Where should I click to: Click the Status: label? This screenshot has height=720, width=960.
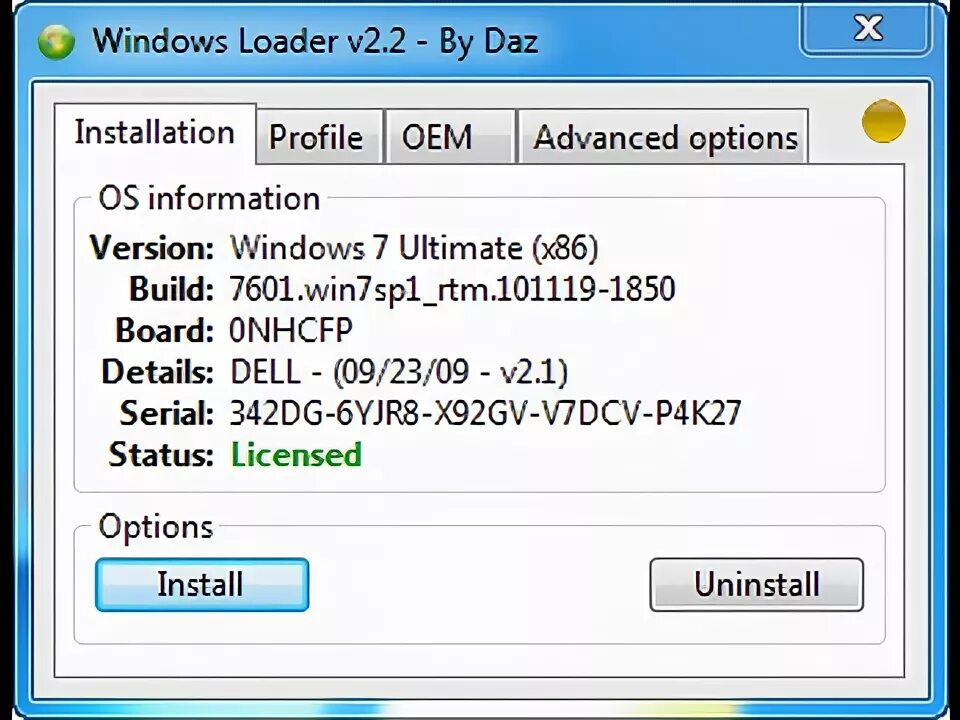161,454
